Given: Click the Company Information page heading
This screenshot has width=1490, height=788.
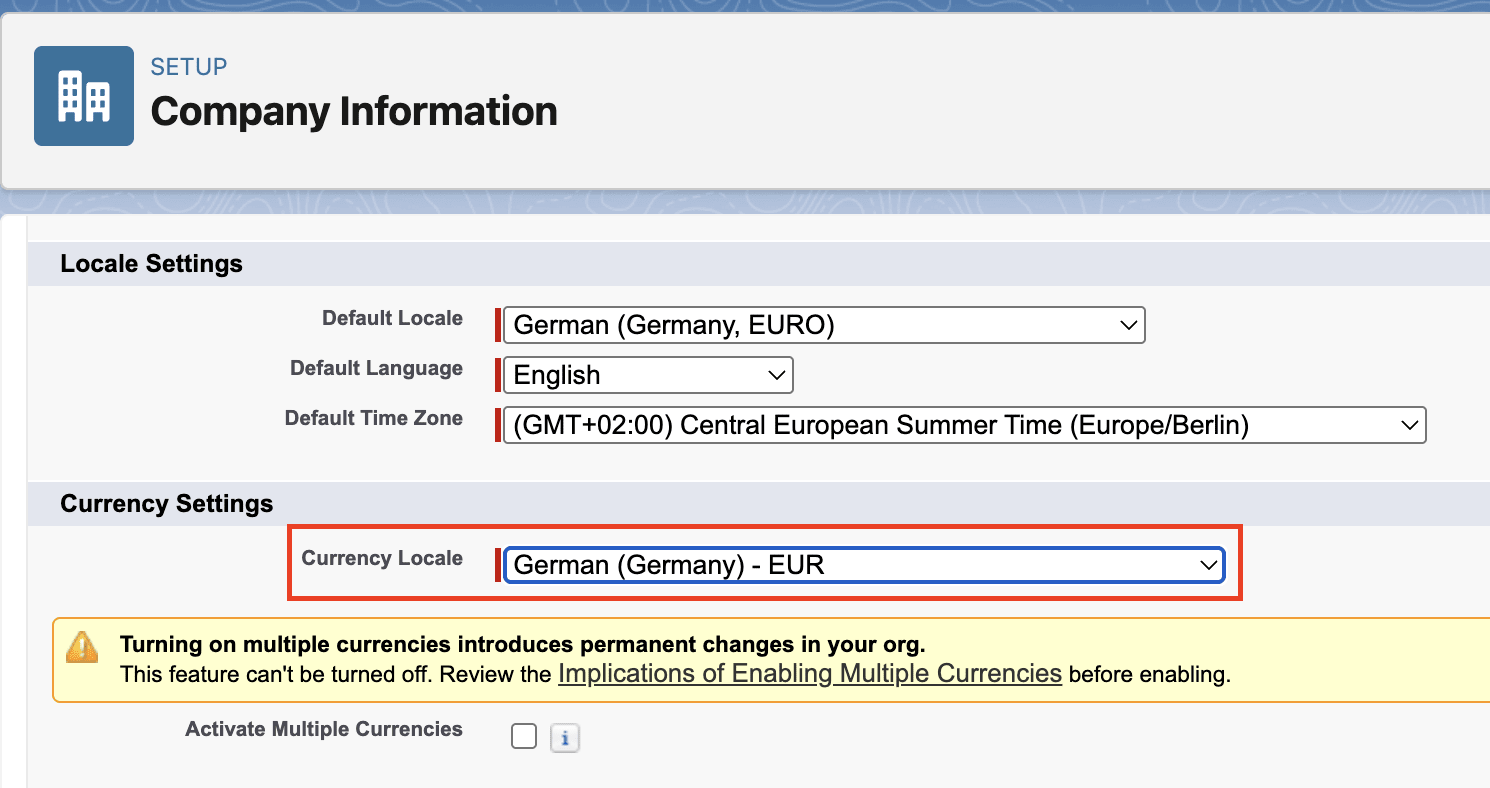Looking at the screenshot, I should point(353,111).
